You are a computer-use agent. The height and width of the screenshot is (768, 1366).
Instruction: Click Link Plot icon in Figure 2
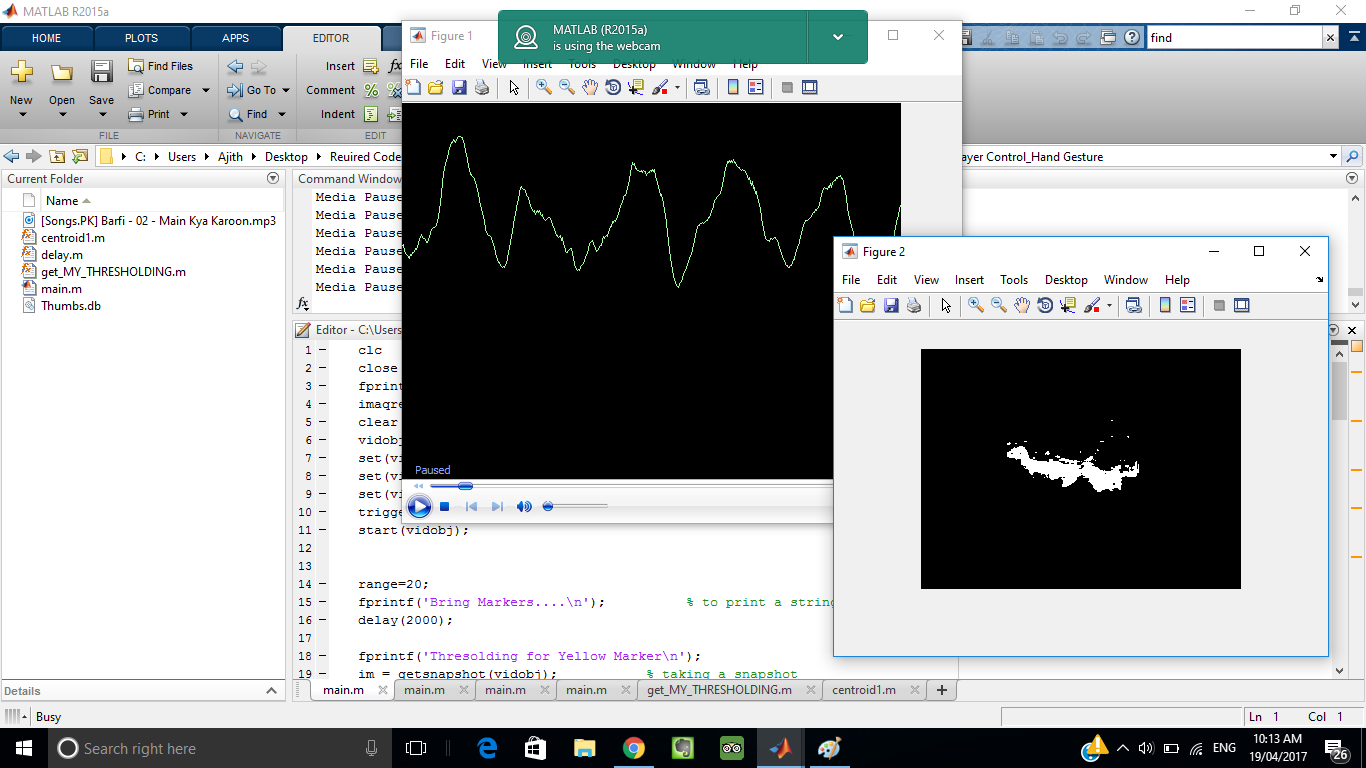(x=1134, y=306)
